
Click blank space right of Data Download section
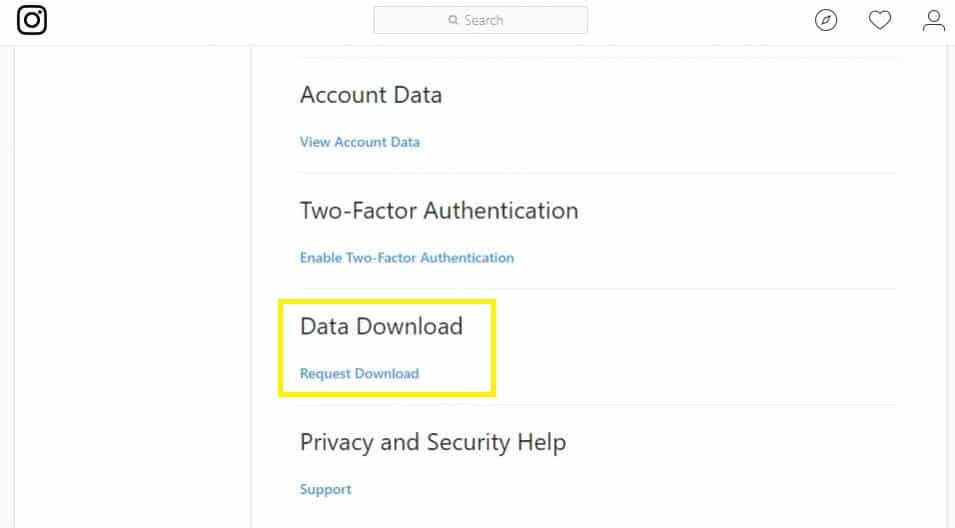694,347
